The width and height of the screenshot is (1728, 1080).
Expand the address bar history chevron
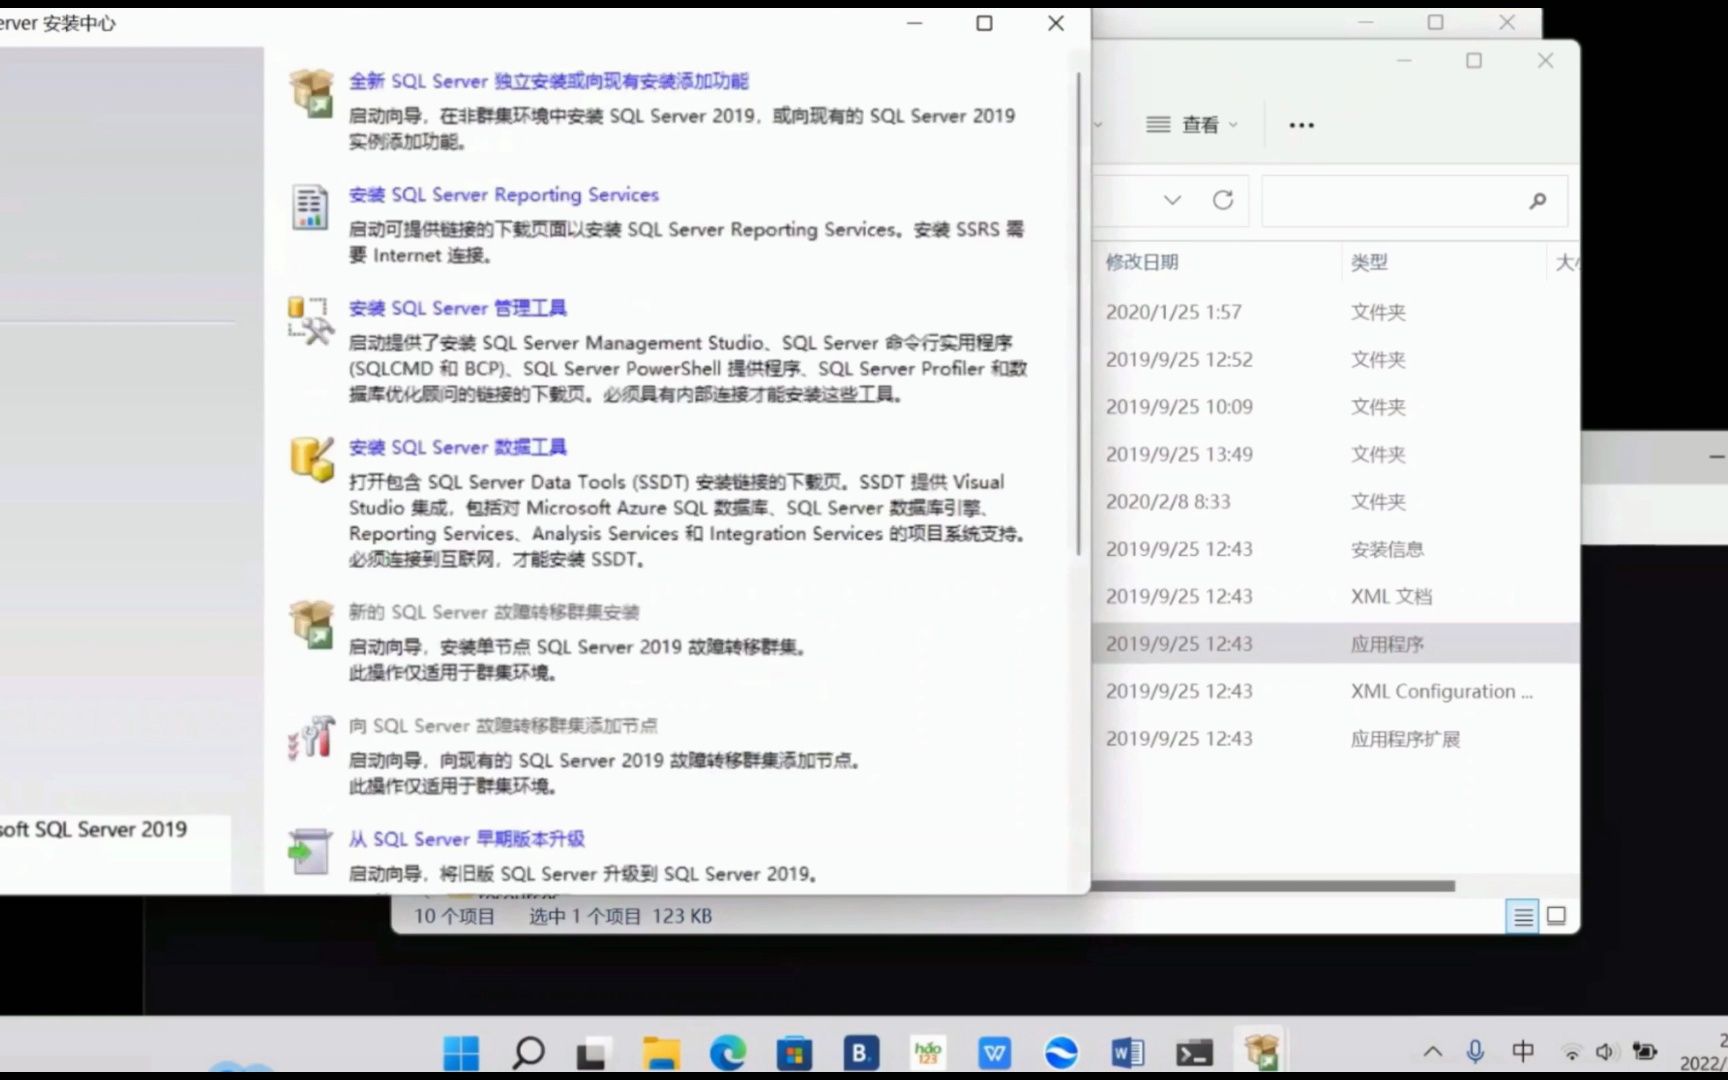click(x=1174, y=200)
